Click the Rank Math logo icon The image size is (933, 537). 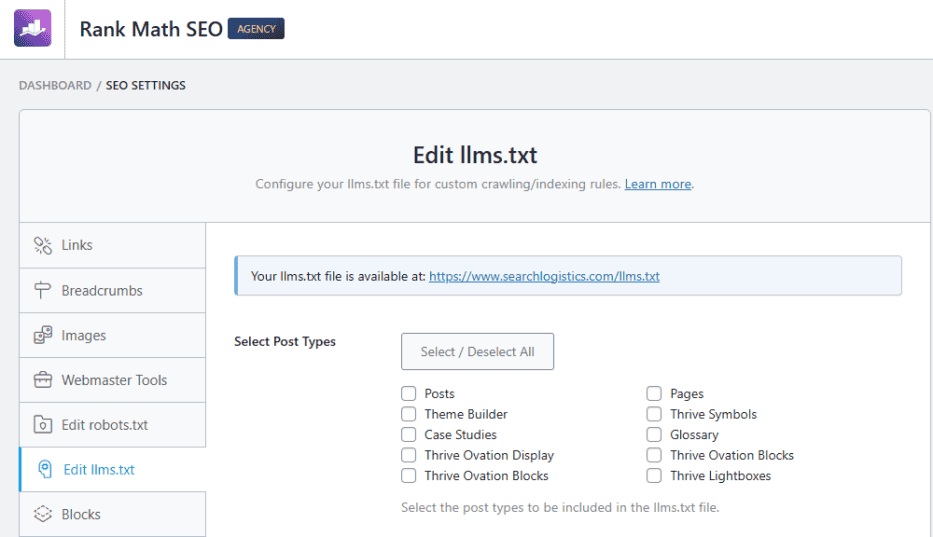[33, 28]
